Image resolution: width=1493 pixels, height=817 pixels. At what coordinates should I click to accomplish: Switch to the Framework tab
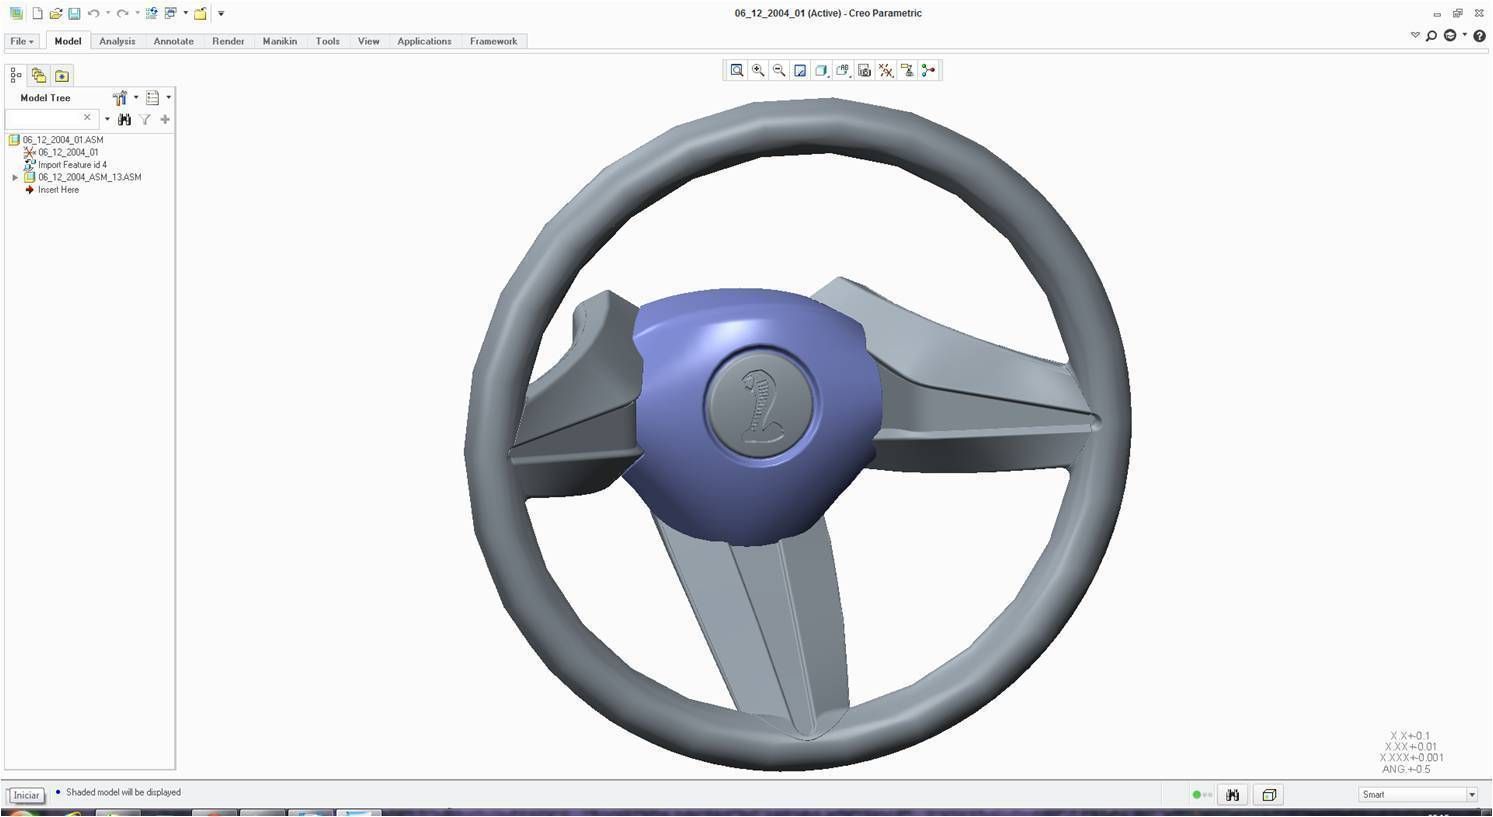(493, 41)
